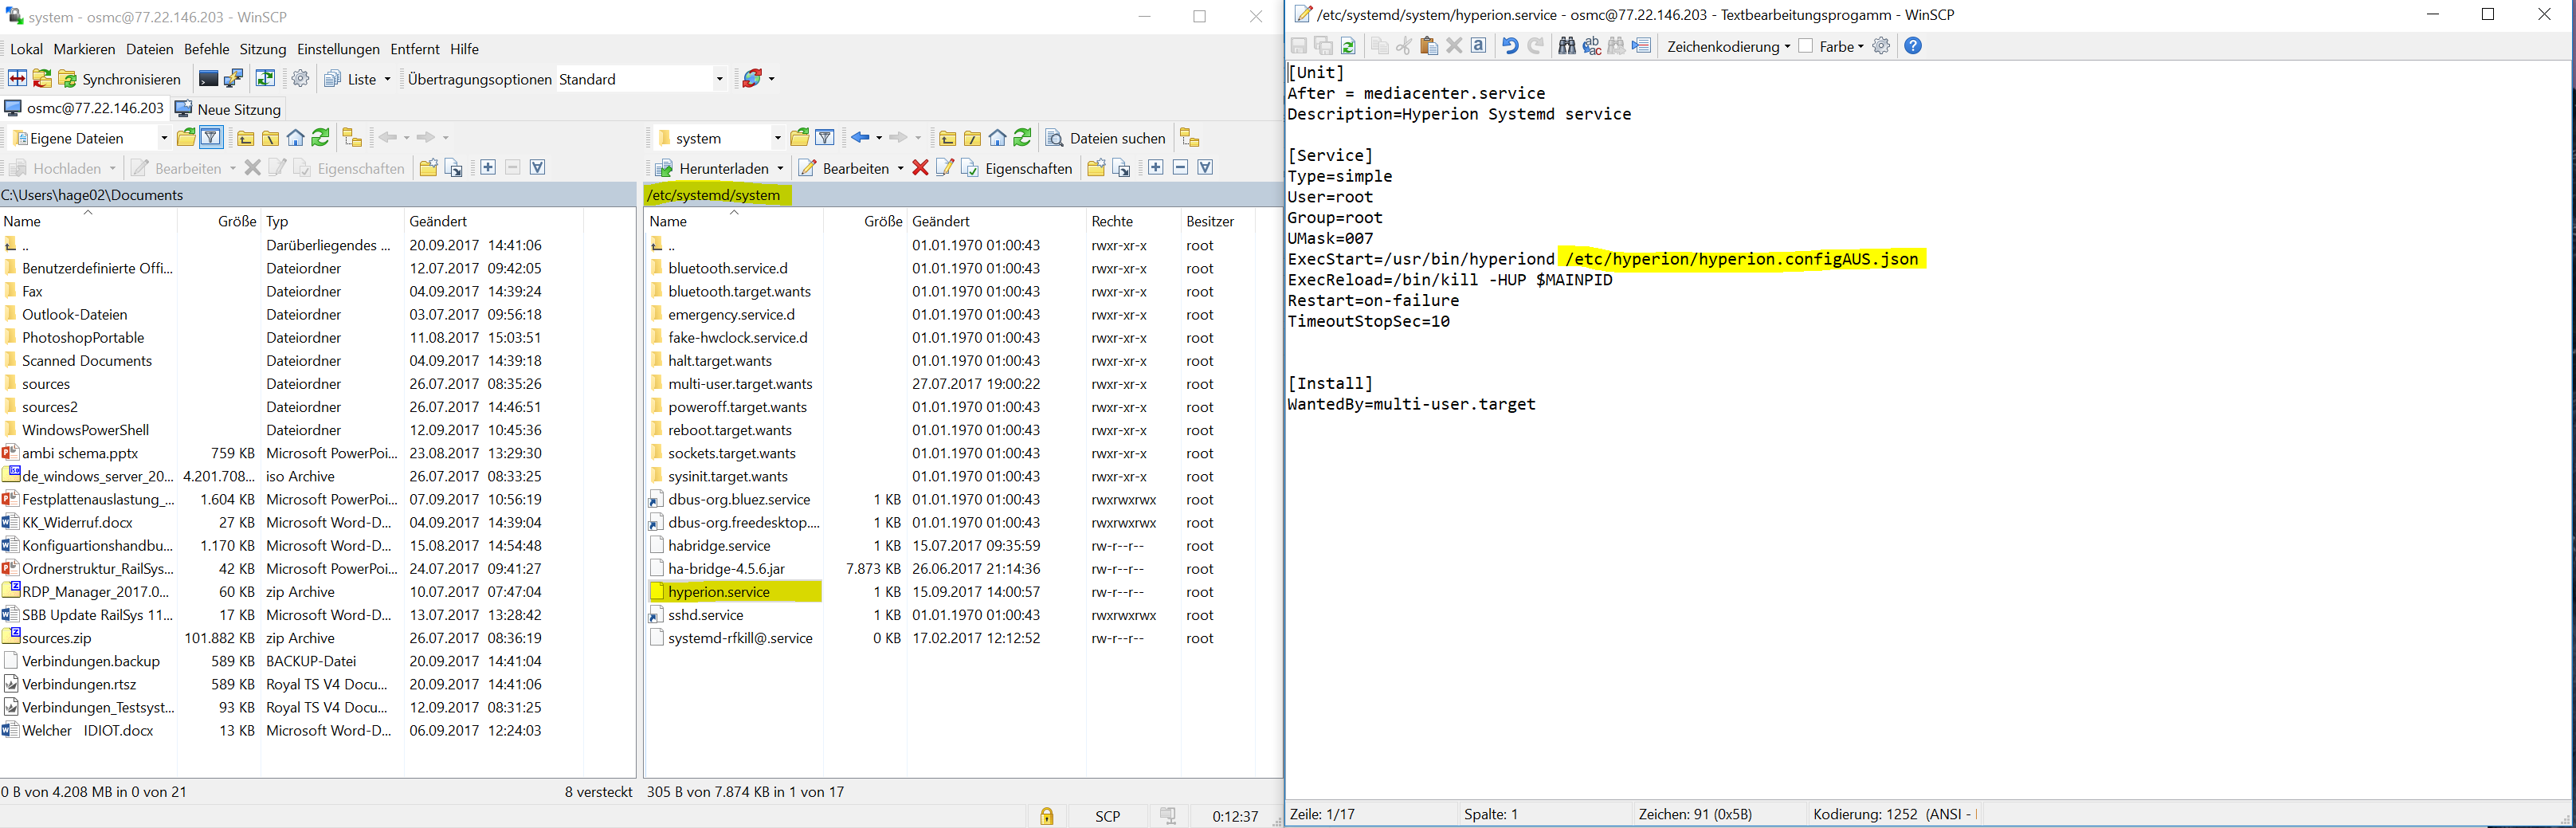Switch to the Neue Sitzung tab
This screenshot has height=828, width=2576.
click(228, 109)
